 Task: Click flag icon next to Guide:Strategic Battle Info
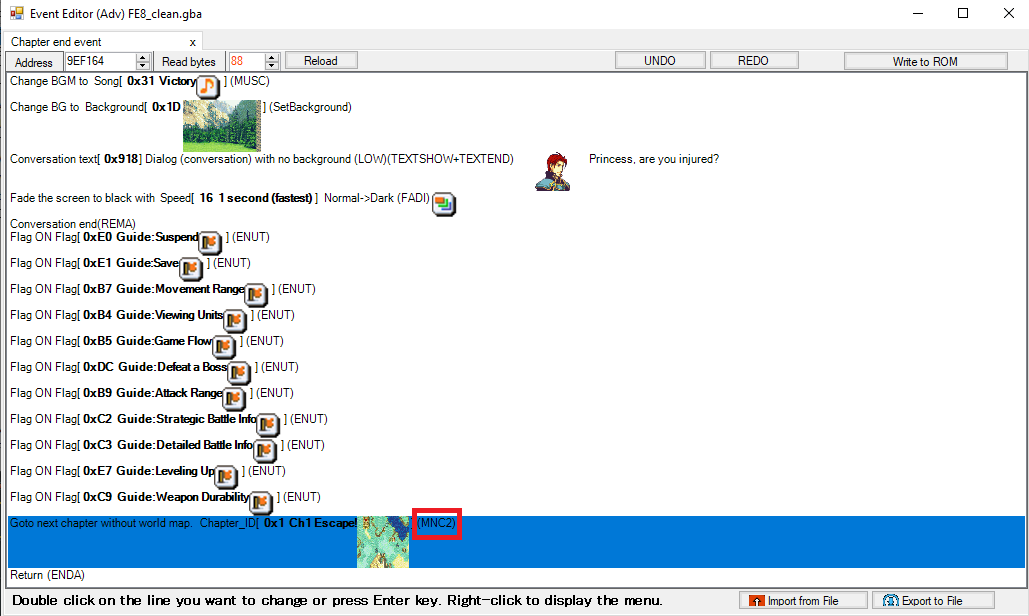pos(268,424)
